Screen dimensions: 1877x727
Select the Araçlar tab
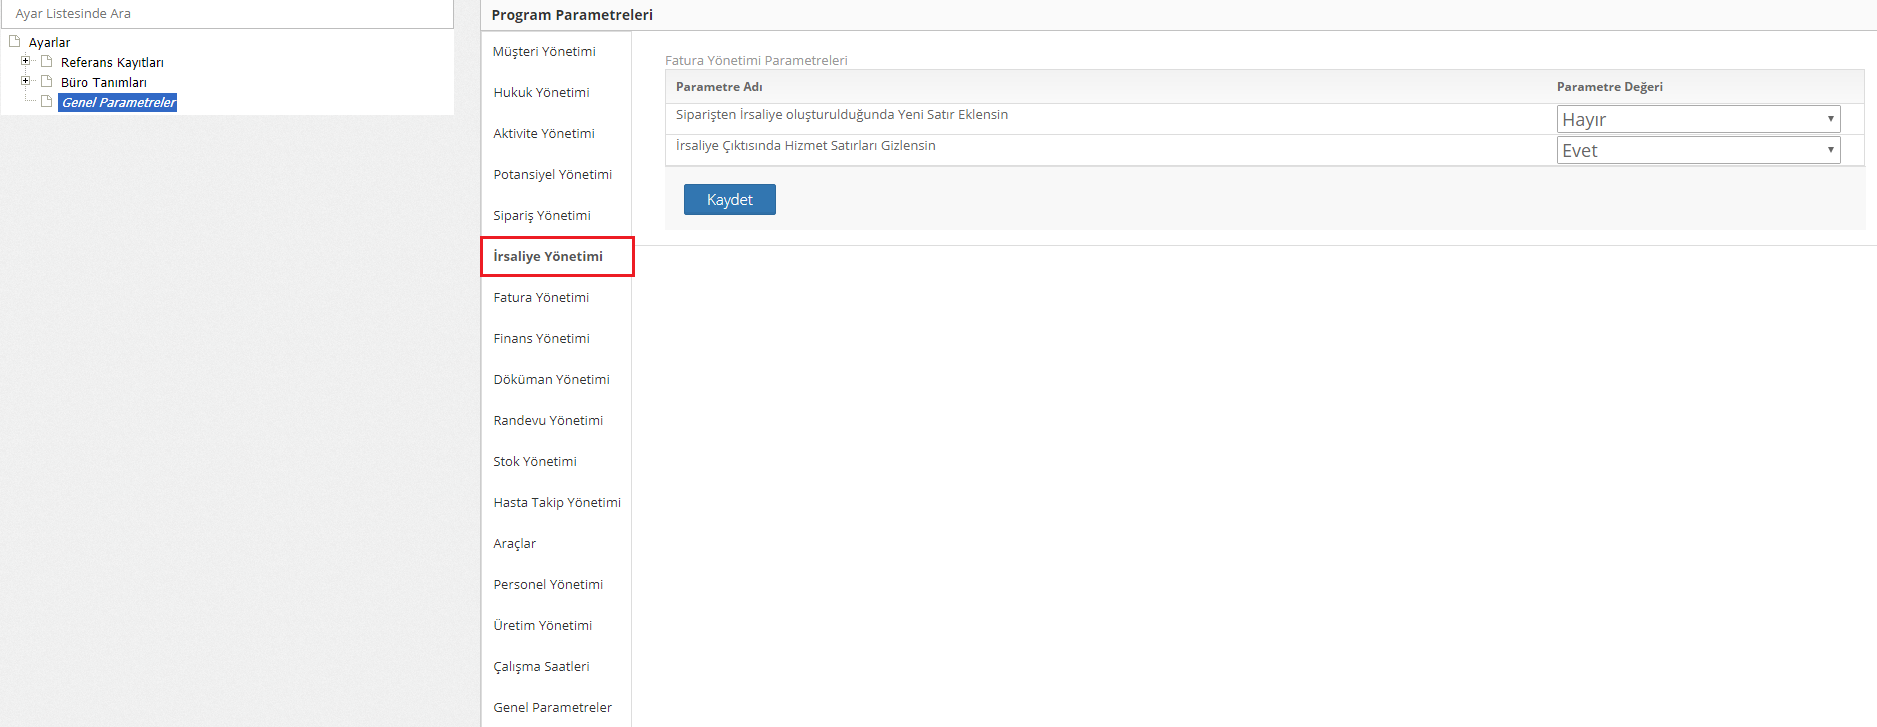click(x=515, y=543)
